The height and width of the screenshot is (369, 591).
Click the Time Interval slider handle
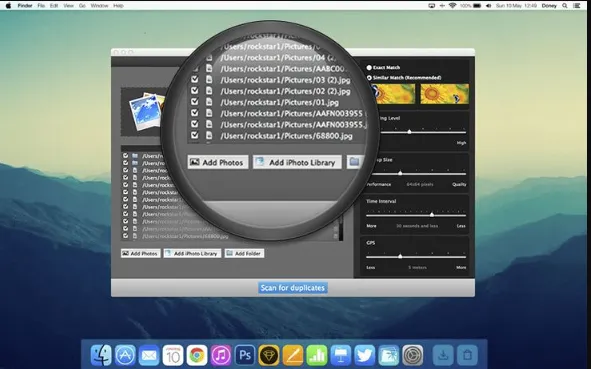432,215
